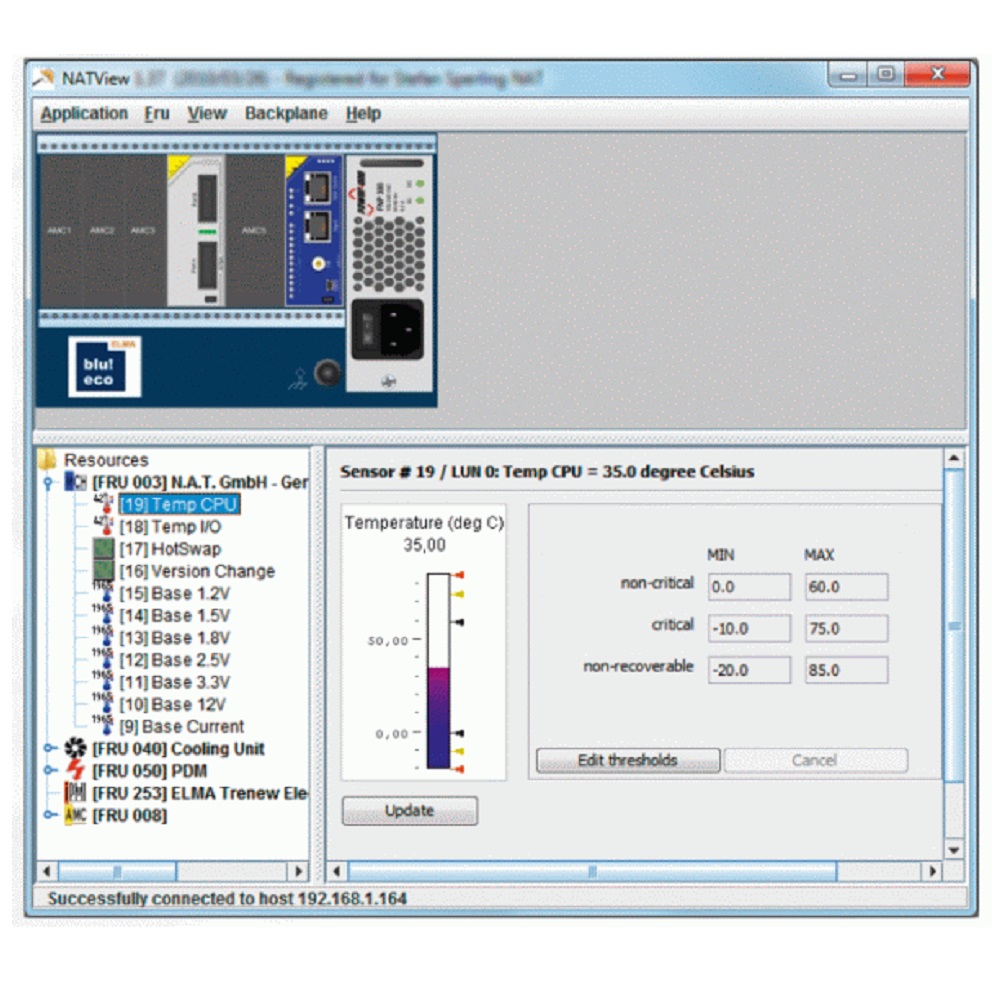Open the Fru menu
Screen dimensions: 1000x1000
157,114
